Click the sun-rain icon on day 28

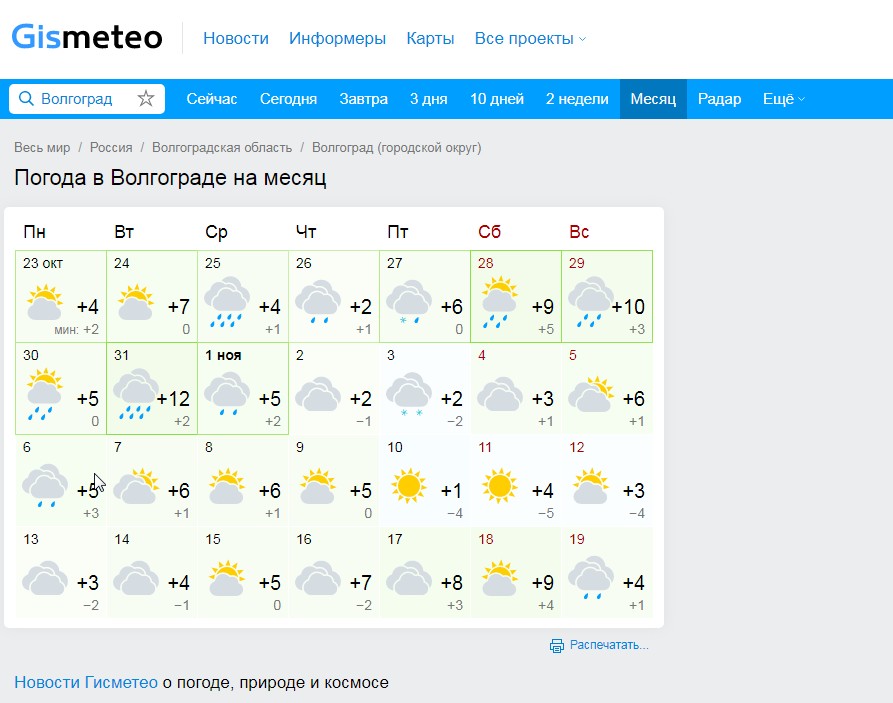(x=499, y=303)
